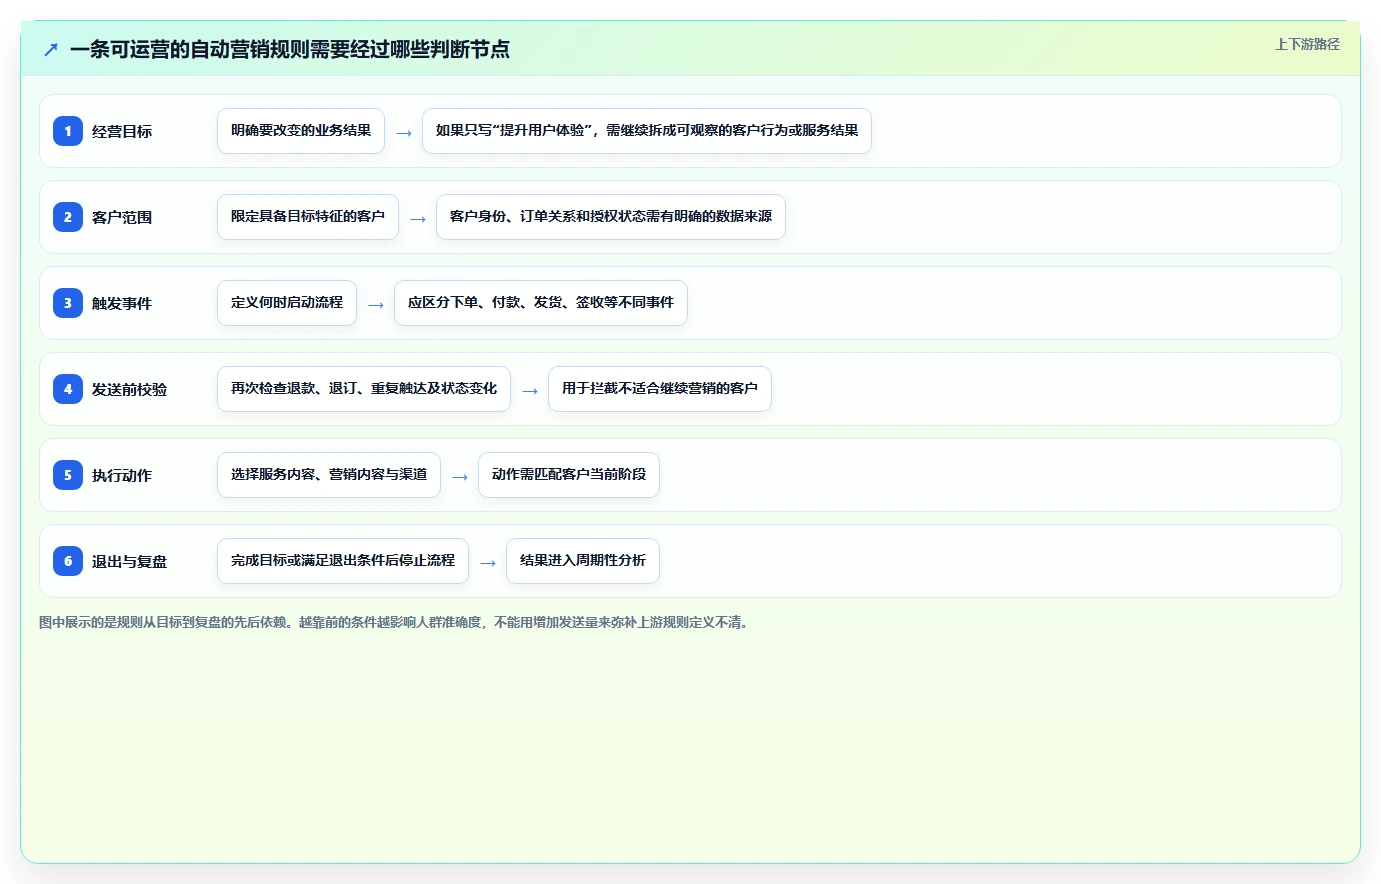
Task: Click the arrow in the 客户范围 row
Action: [x=418, y=219]
